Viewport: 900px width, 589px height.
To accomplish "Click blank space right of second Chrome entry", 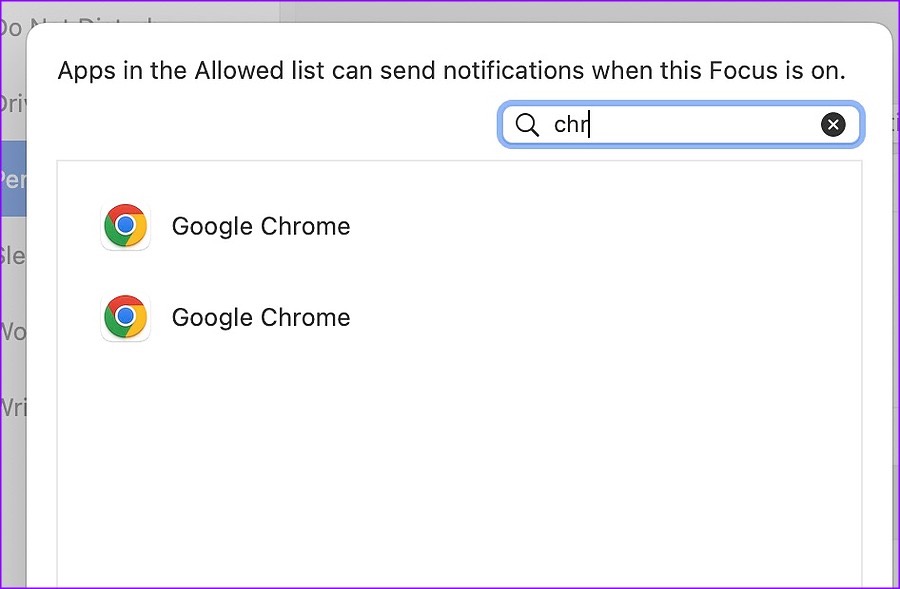I will pos(603,317).
